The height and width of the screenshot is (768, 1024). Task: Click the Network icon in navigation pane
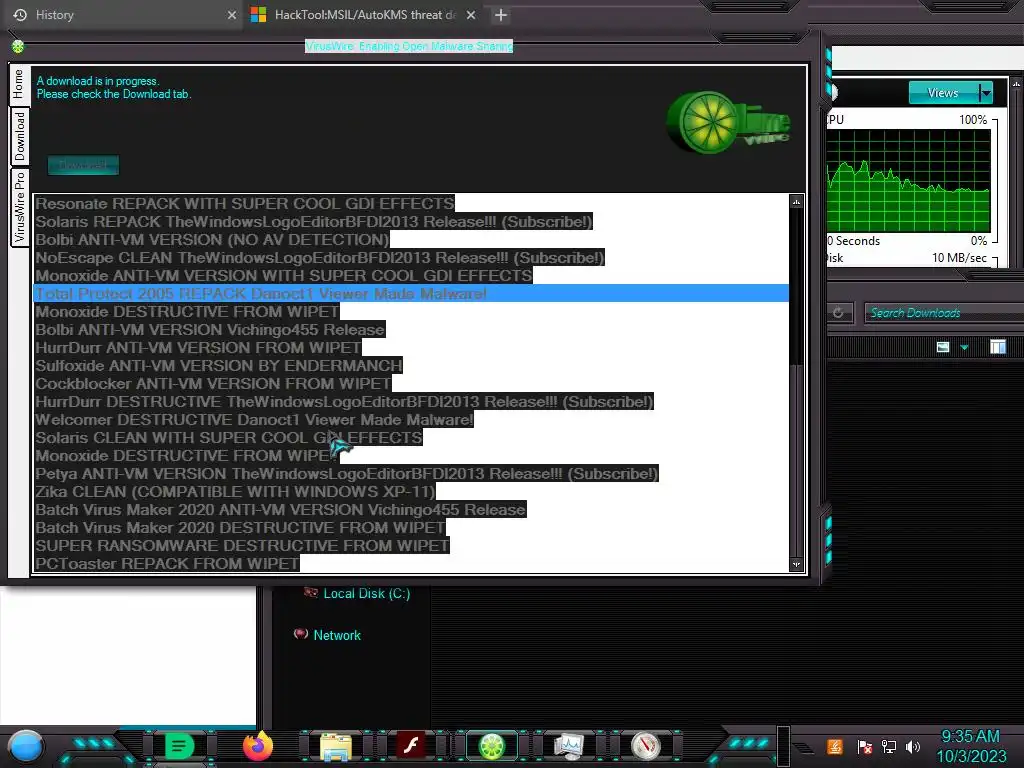pyautogui.click(x=300, y=634)
